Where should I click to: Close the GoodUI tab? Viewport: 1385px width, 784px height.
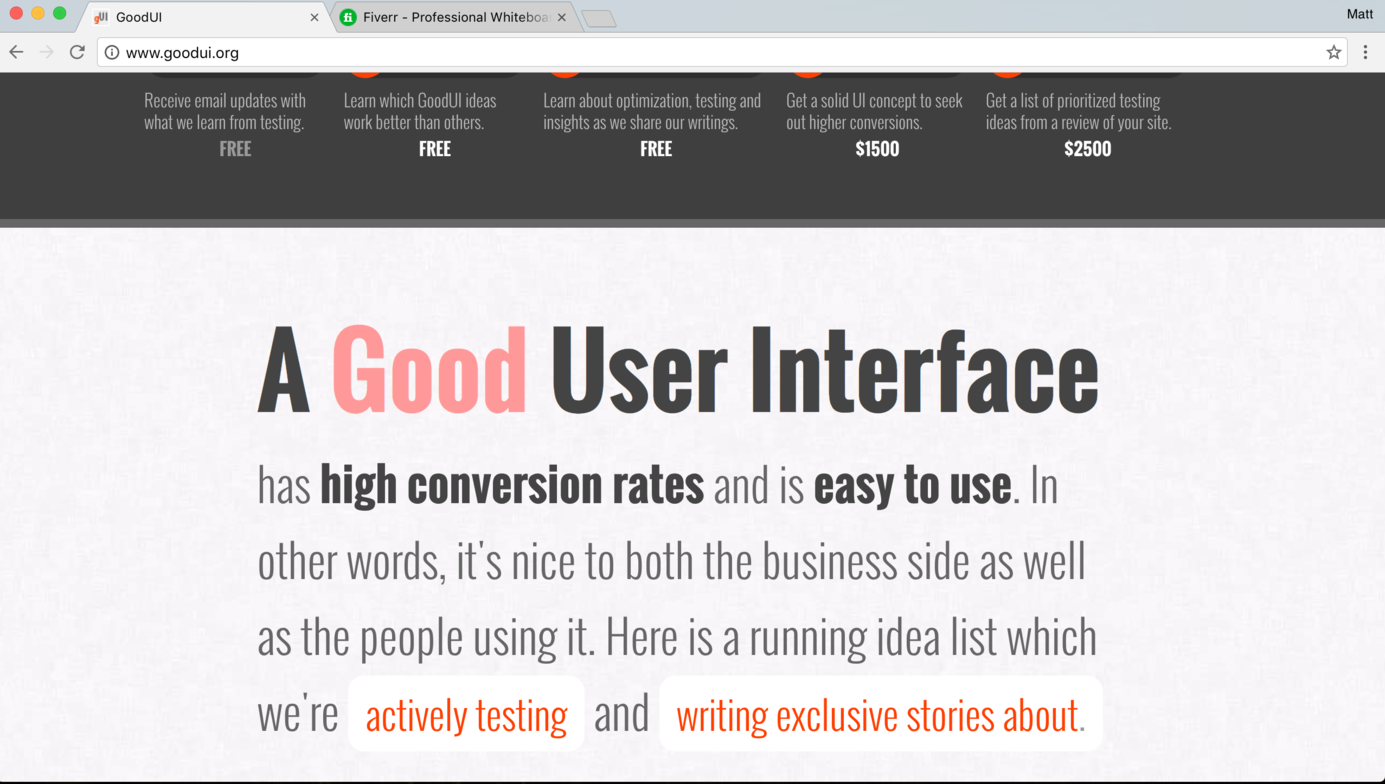click(x=314, y=17)
